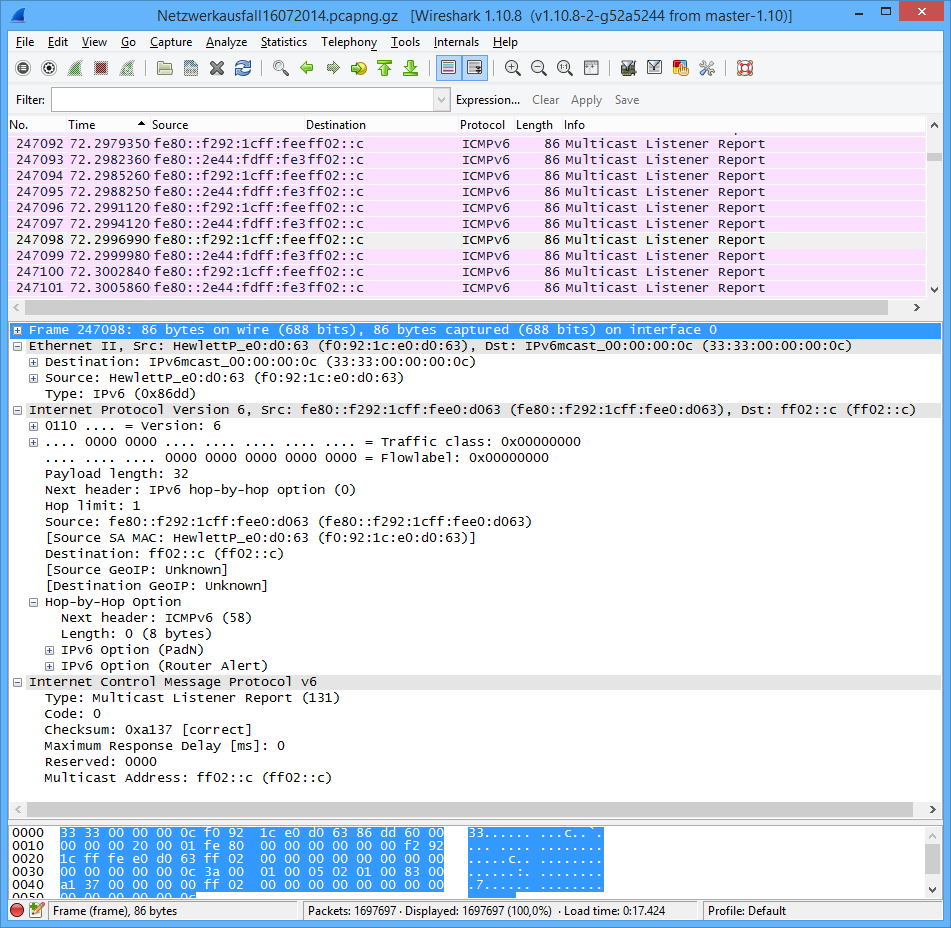Expand the Frame 247098 tree node
Image resolution: width=951 pixels, height=928 pixels.
click(x=18, y=330)
